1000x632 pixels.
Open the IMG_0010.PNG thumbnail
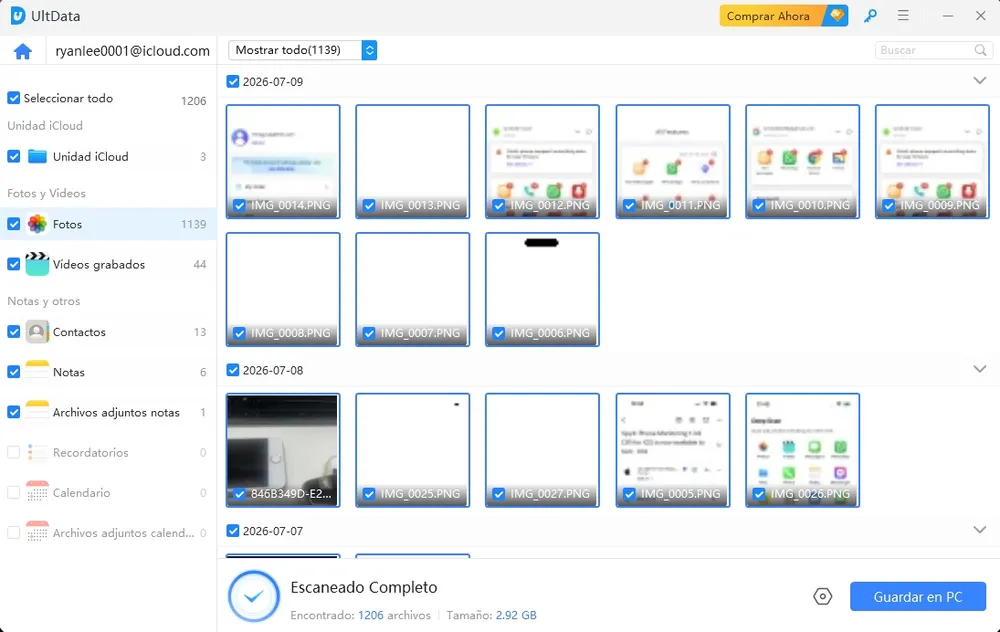pos(802,161)
